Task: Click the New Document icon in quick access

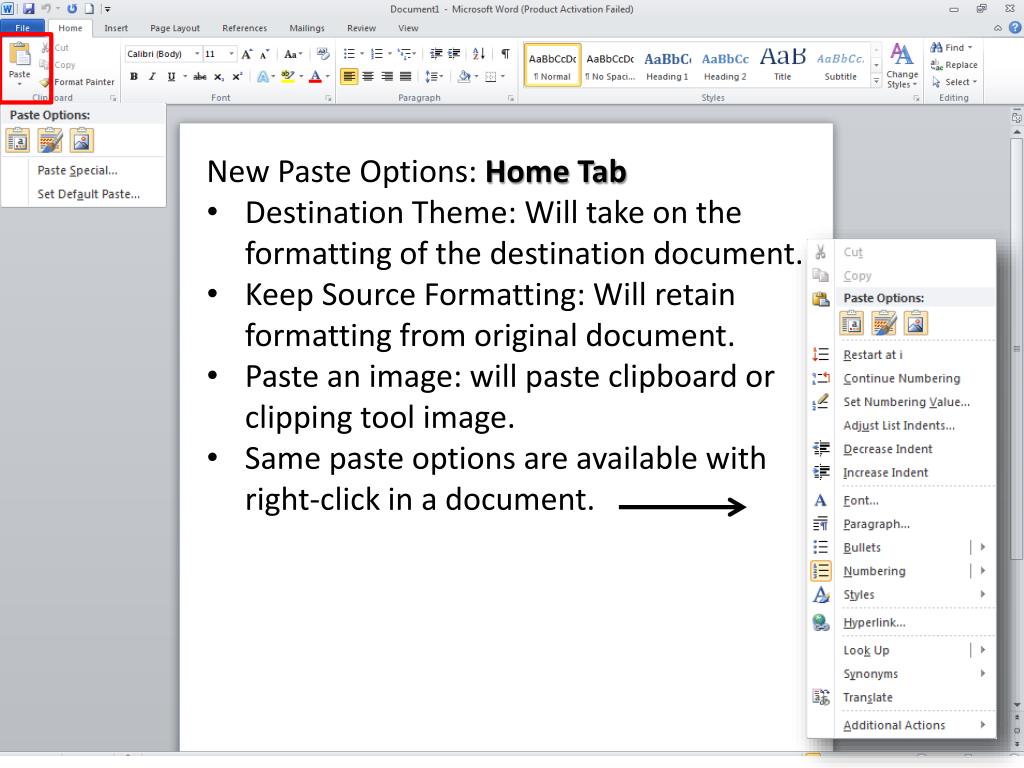Action: (89, 9)
